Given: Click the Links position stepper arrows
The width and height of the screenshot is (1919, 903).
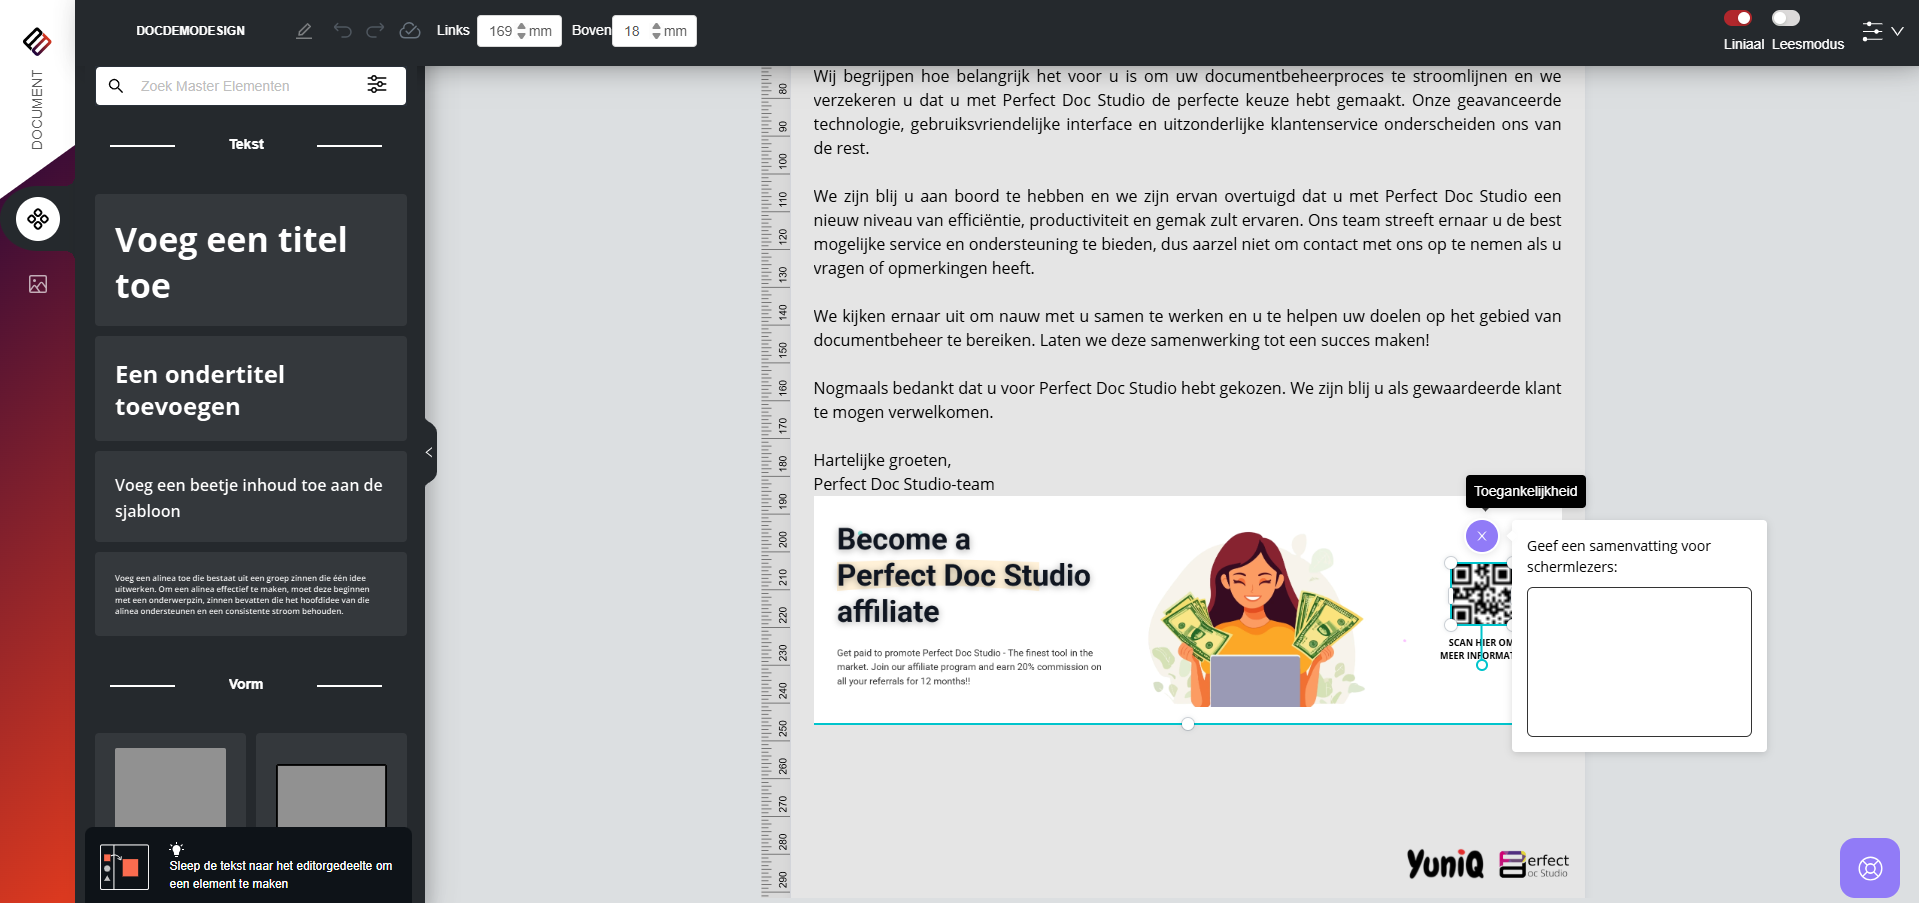Looking at the screenshot, I should [x=521, y=31].
